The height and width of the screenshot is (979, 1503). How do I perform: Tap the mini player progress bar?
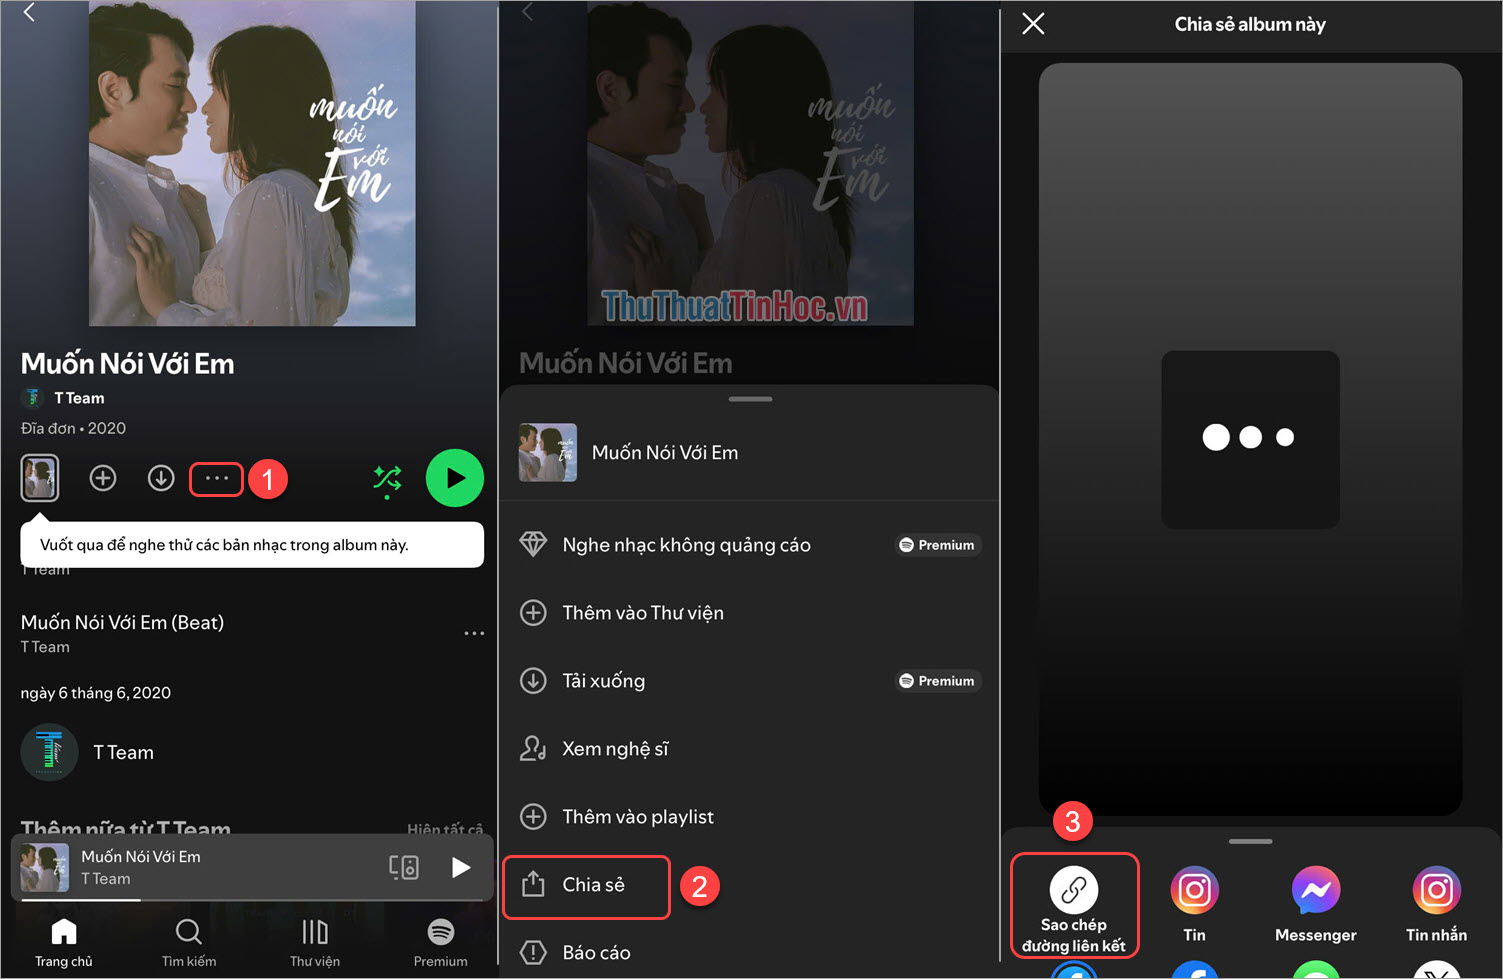click(x=252, y=900)
